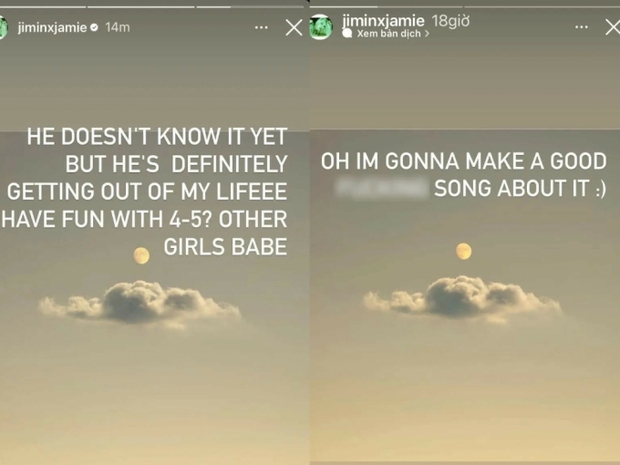Close the right story with the X

(613, 27)
